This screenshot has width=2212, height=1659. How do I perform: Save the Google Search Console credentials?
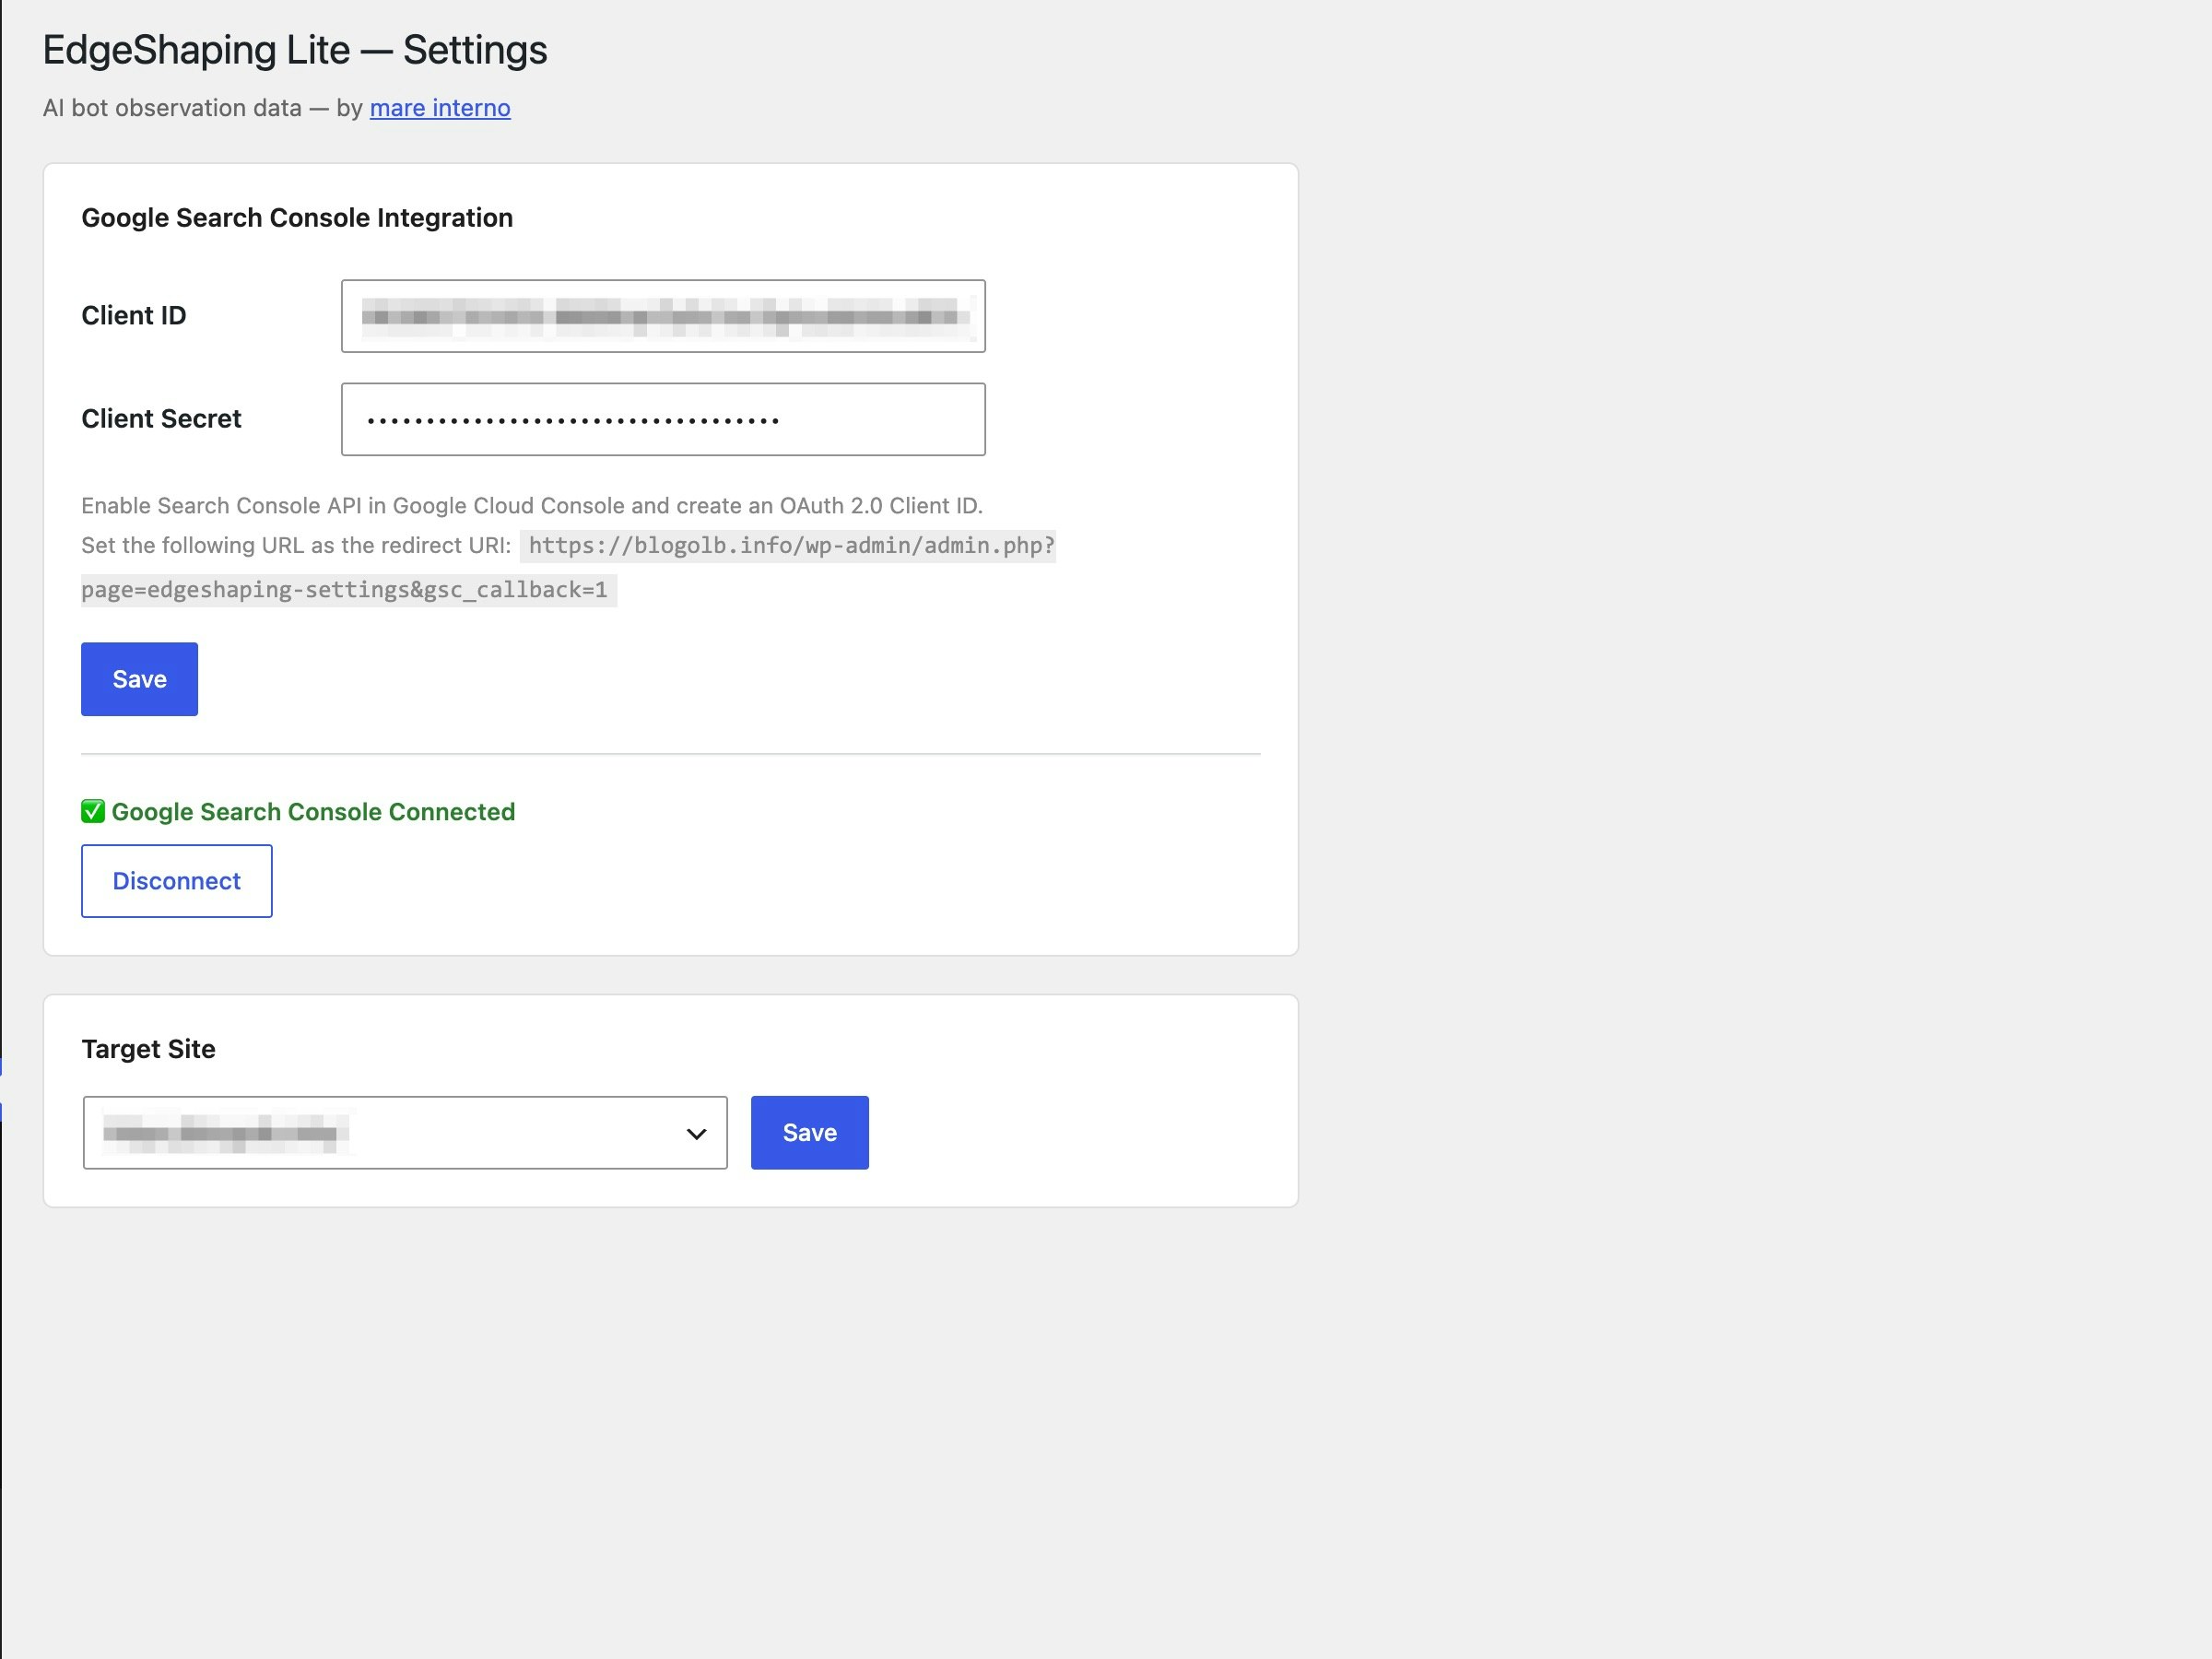[139, 679]
